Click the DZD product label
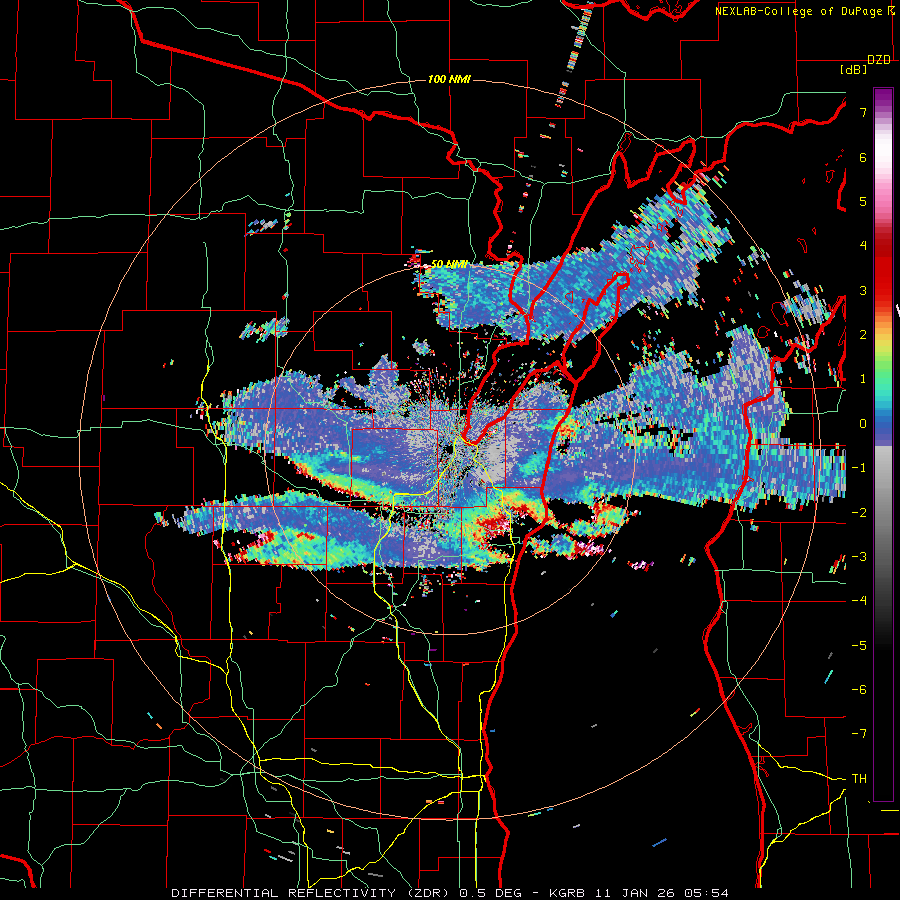 (x=879, y=60)
